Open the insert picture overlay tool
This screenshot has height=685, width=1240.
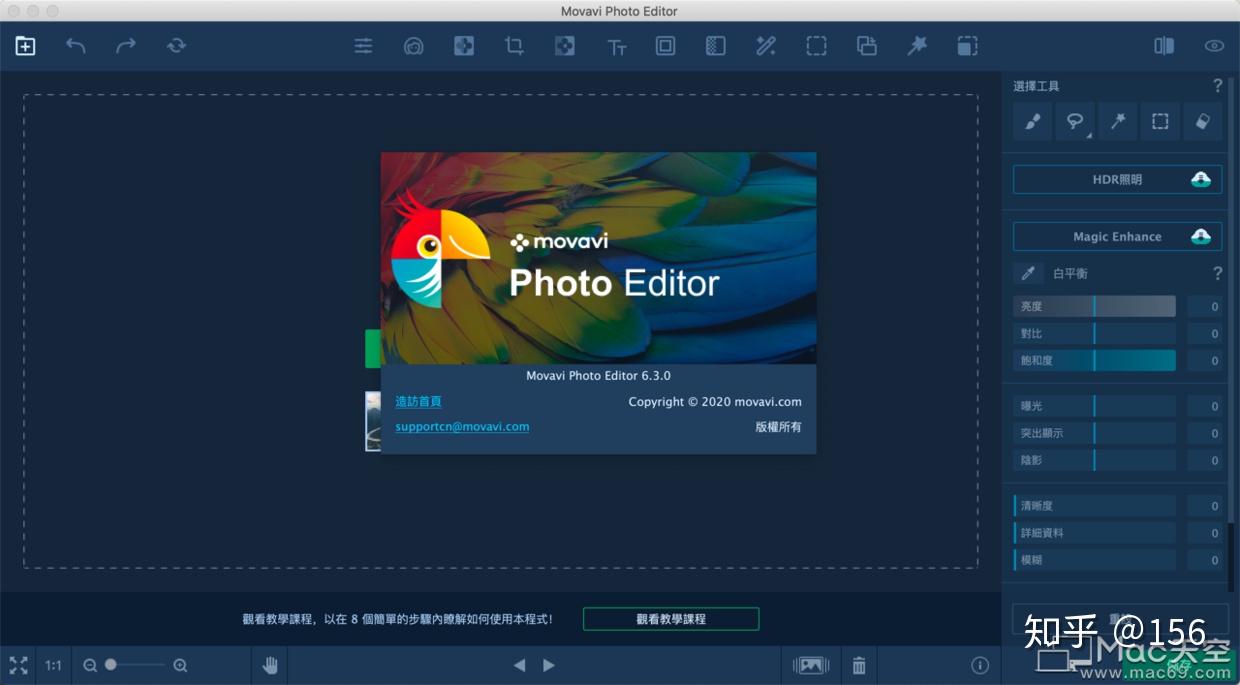pos(867,46)
